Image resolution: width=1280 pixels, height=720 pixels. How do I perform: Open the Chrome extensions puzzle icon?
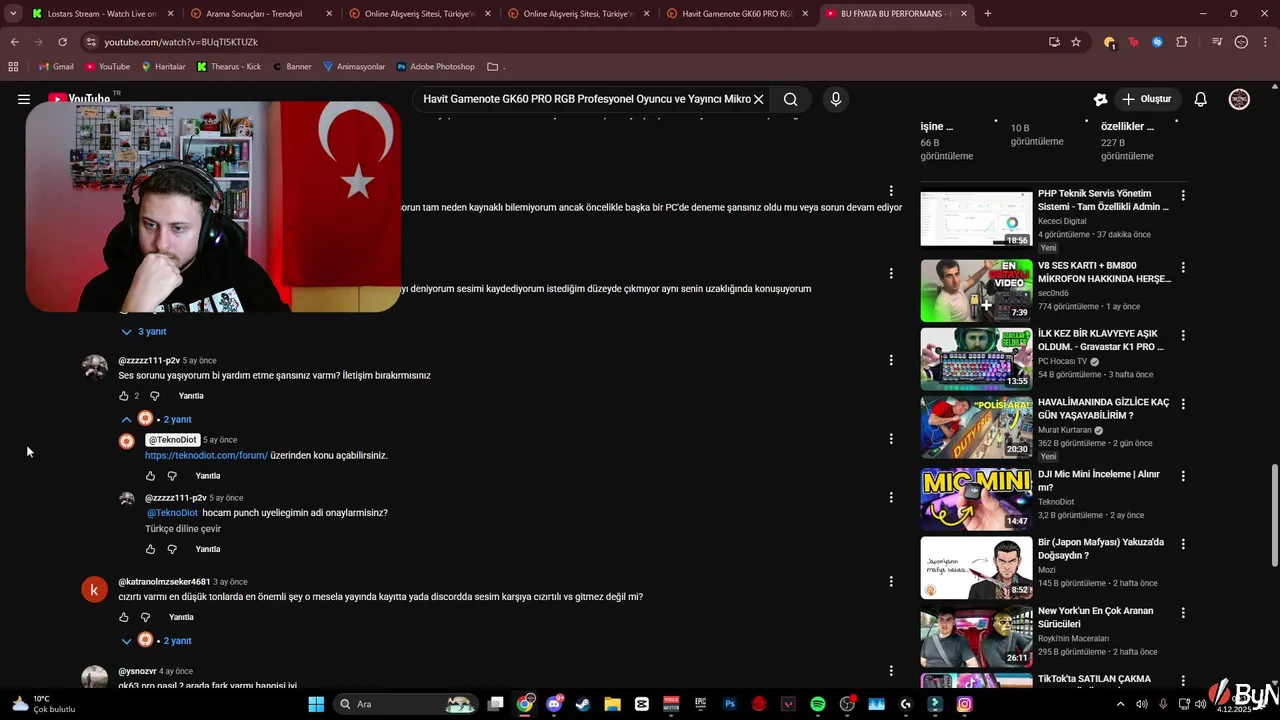(x=1182, y=42)
